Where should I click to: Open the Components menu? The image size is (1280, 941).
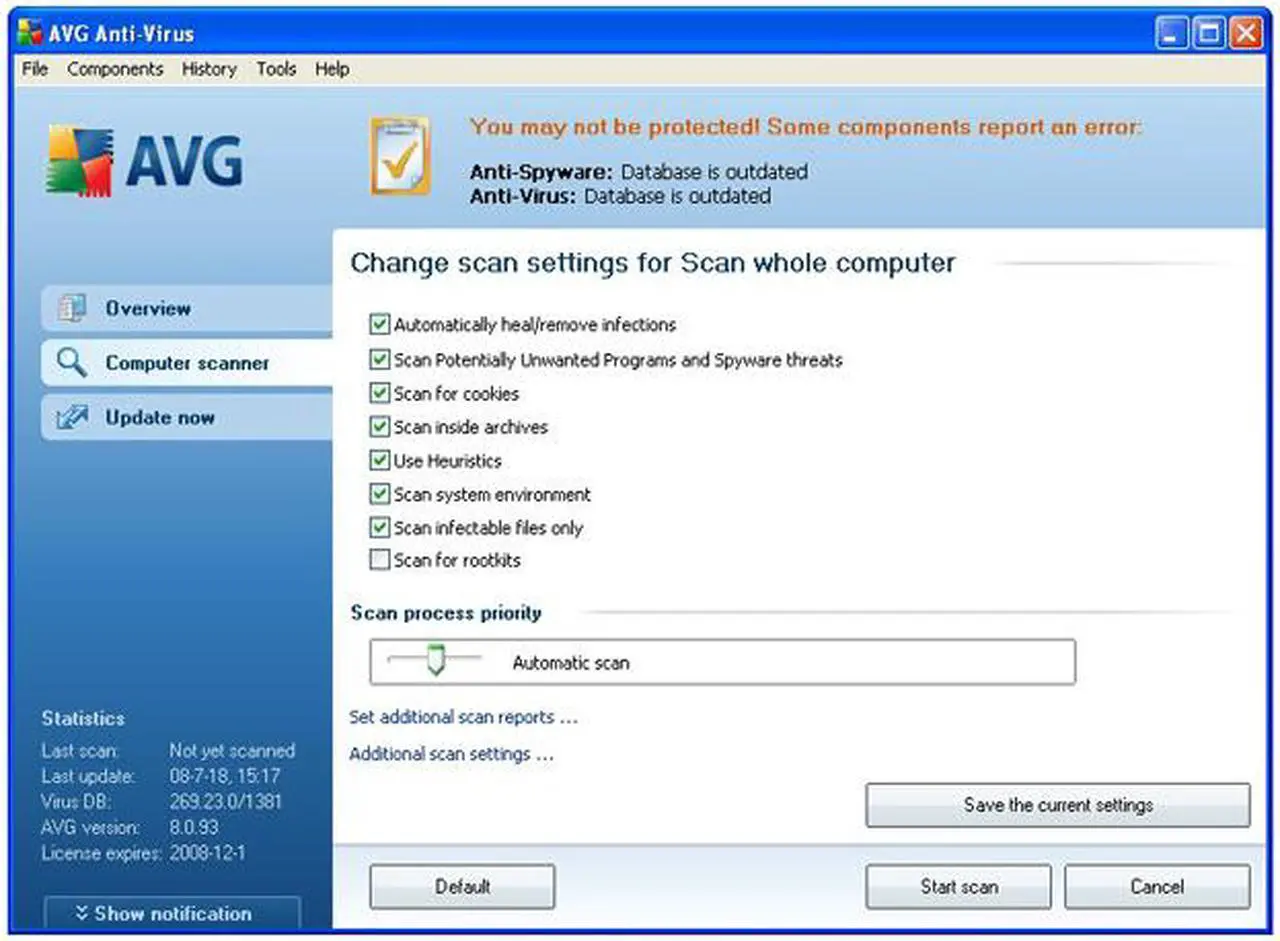point(115,69)
